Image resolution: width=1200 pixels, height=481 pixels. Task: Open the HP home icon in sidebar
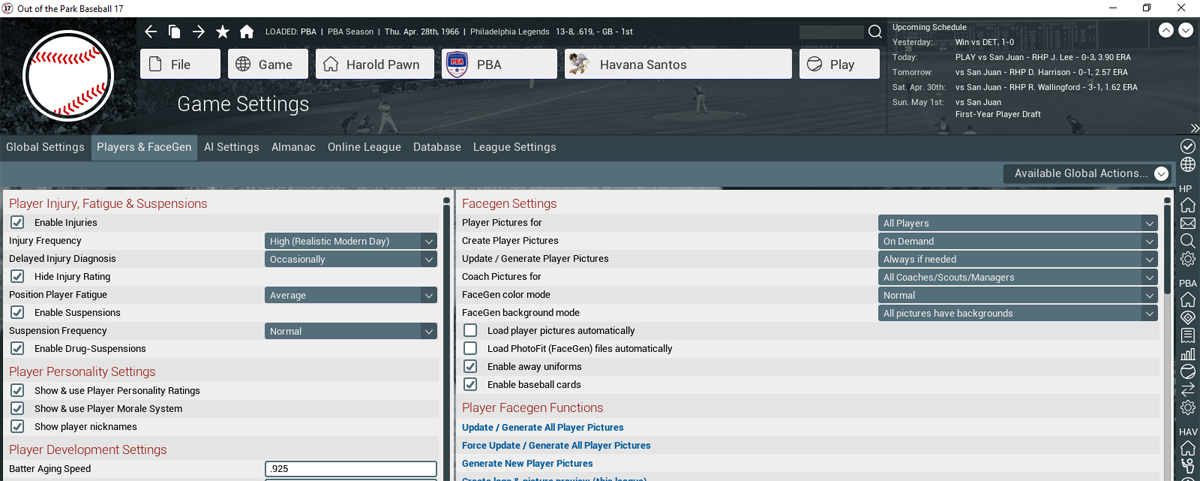click(x=1188, y=205)
